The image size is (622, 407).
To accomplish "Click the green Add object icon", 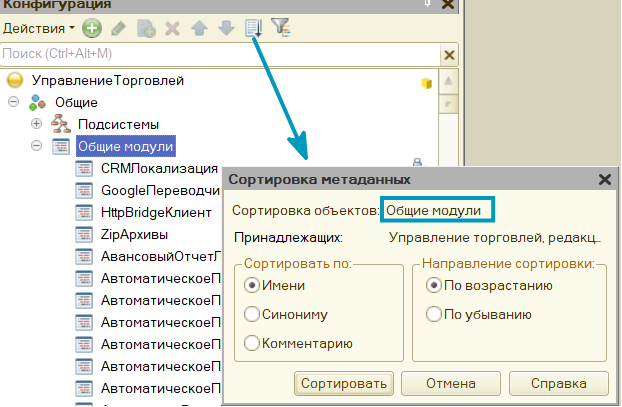I will pos(92,29).
